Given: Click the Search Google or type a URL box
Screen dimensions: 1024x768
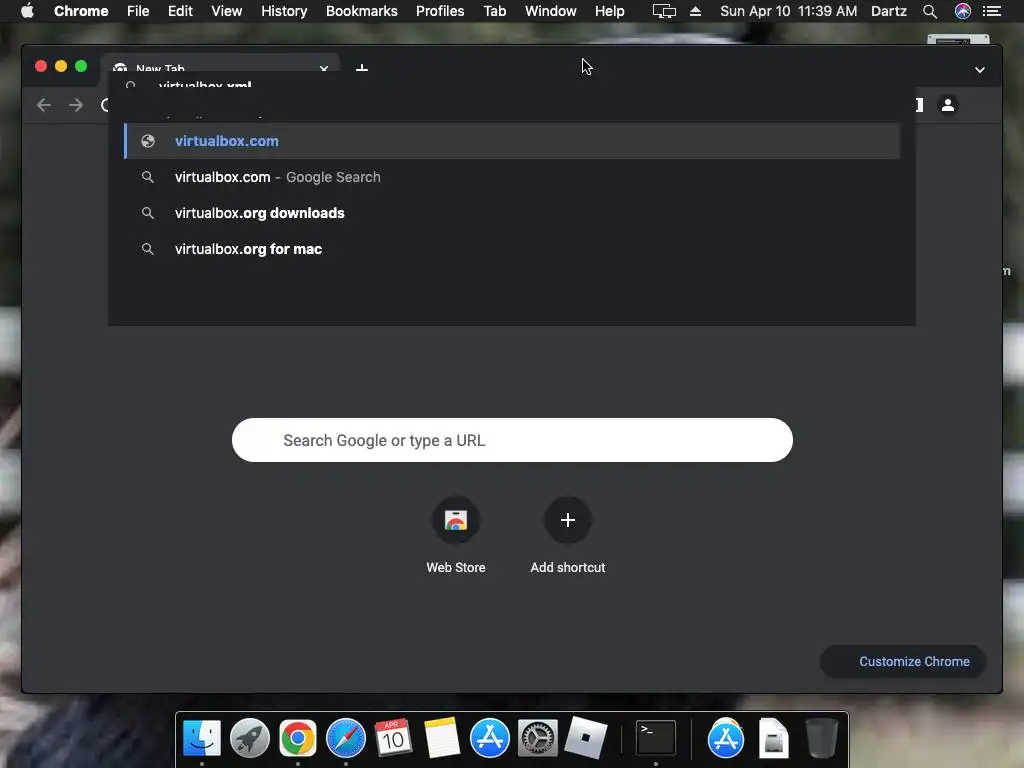Looking at the screenshot, I should (x=512, y=440).
